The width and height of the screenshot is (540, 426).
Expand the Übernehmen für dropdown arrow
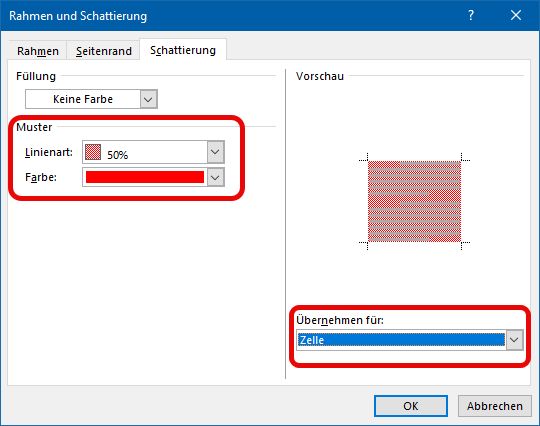pyautogui.click(x=514, y=340)
